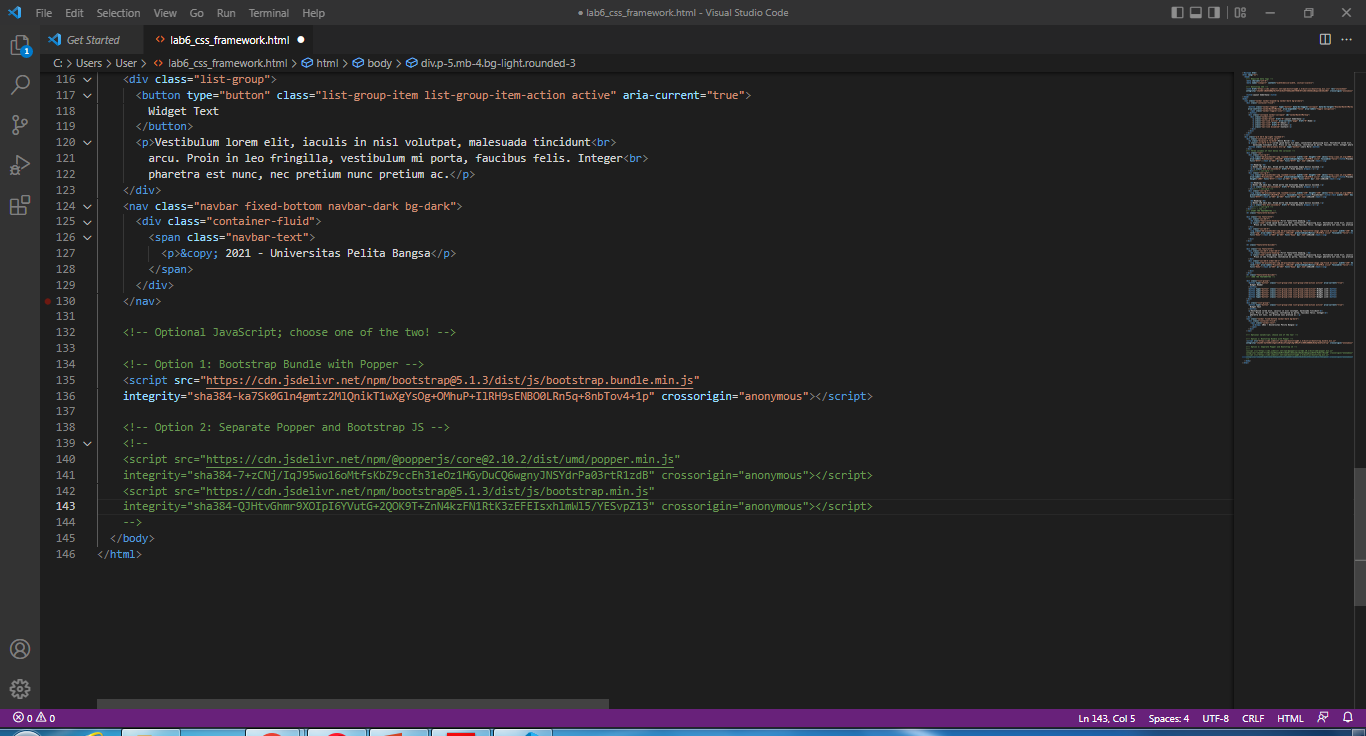Viewport: 1366px width, 736px height.
Task: Open the Search icon in activity bar
Action: tap(20, 85)
